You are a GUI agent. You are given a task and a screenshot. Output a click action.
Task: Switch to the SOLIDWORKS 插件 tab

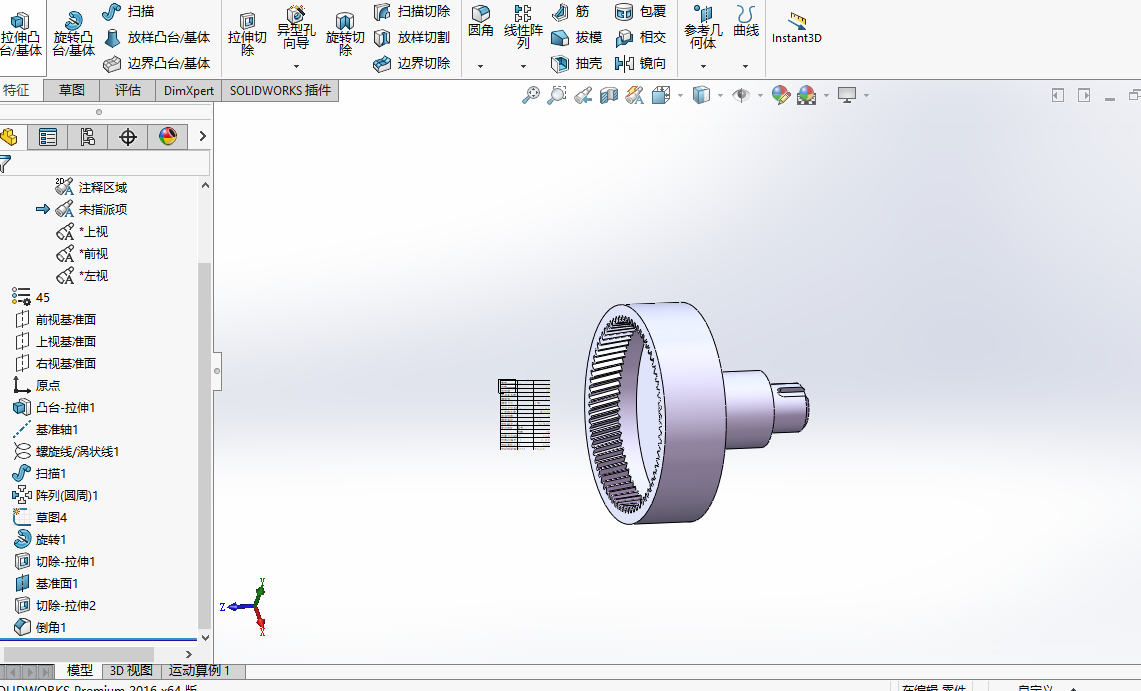click(x=280, y=90)
